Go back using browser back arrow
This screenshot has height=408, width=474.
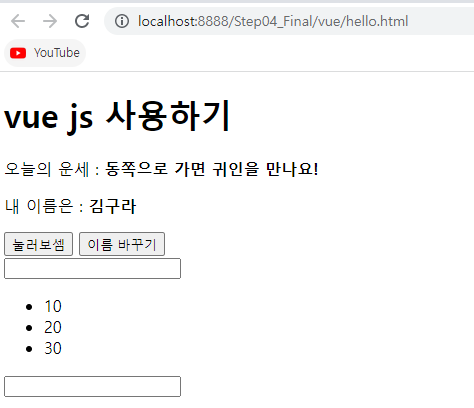(18, 21)
